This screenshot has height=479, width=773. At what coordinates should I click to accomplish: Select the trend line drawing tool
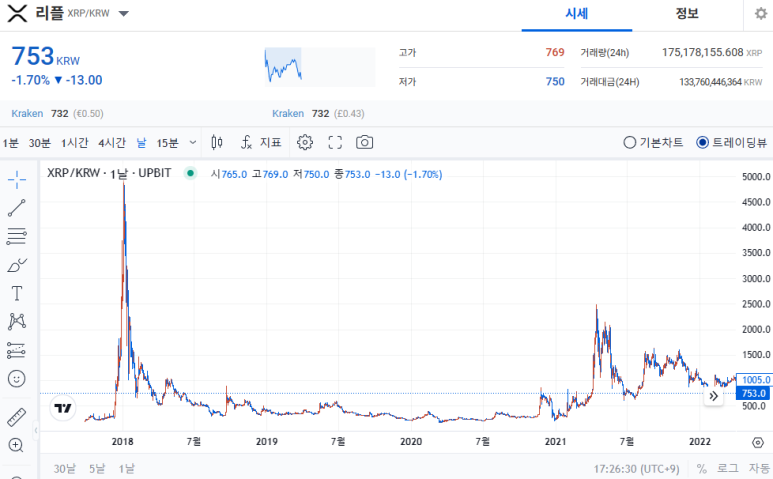tap(17, 208)
